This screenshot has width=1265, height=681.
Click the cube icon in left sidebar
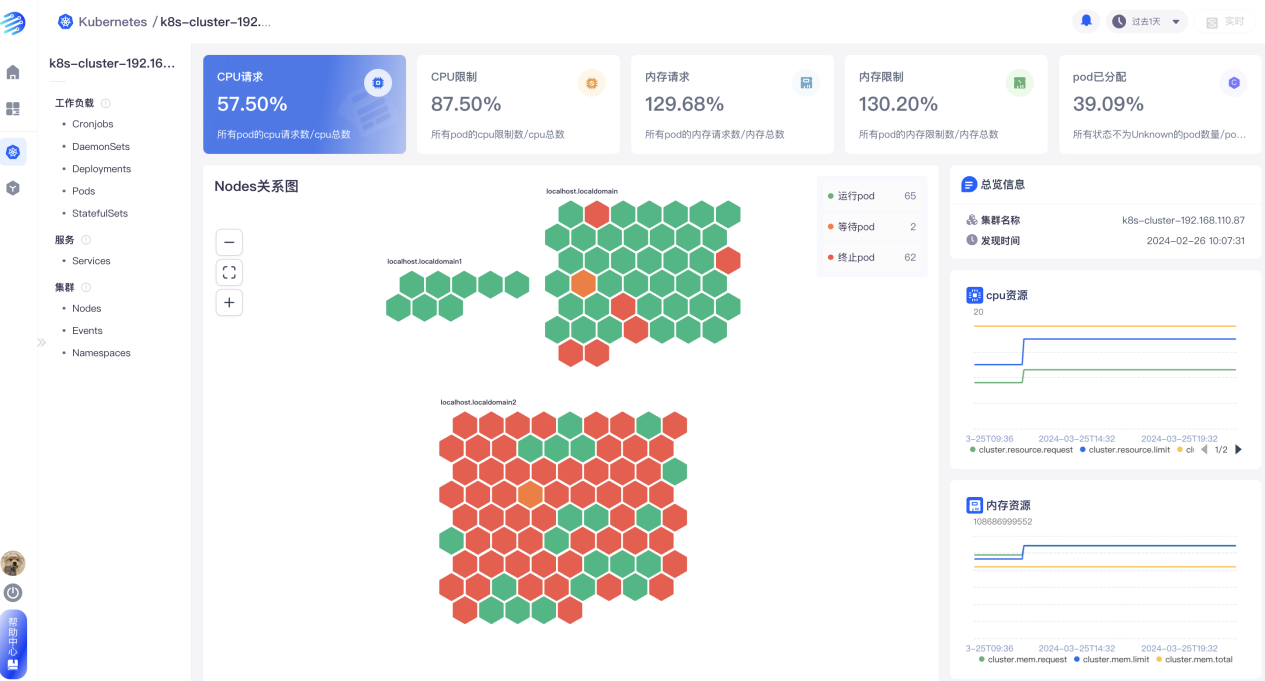(13, 188)
